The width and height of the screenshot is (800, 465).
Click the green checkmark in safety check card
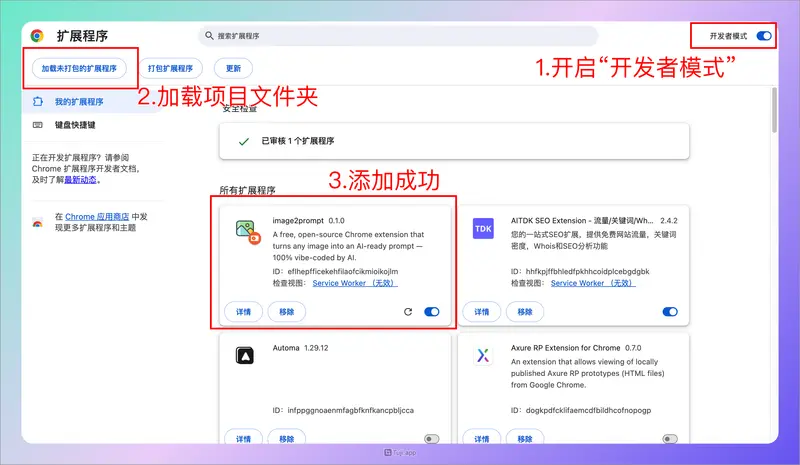[243, 142]
